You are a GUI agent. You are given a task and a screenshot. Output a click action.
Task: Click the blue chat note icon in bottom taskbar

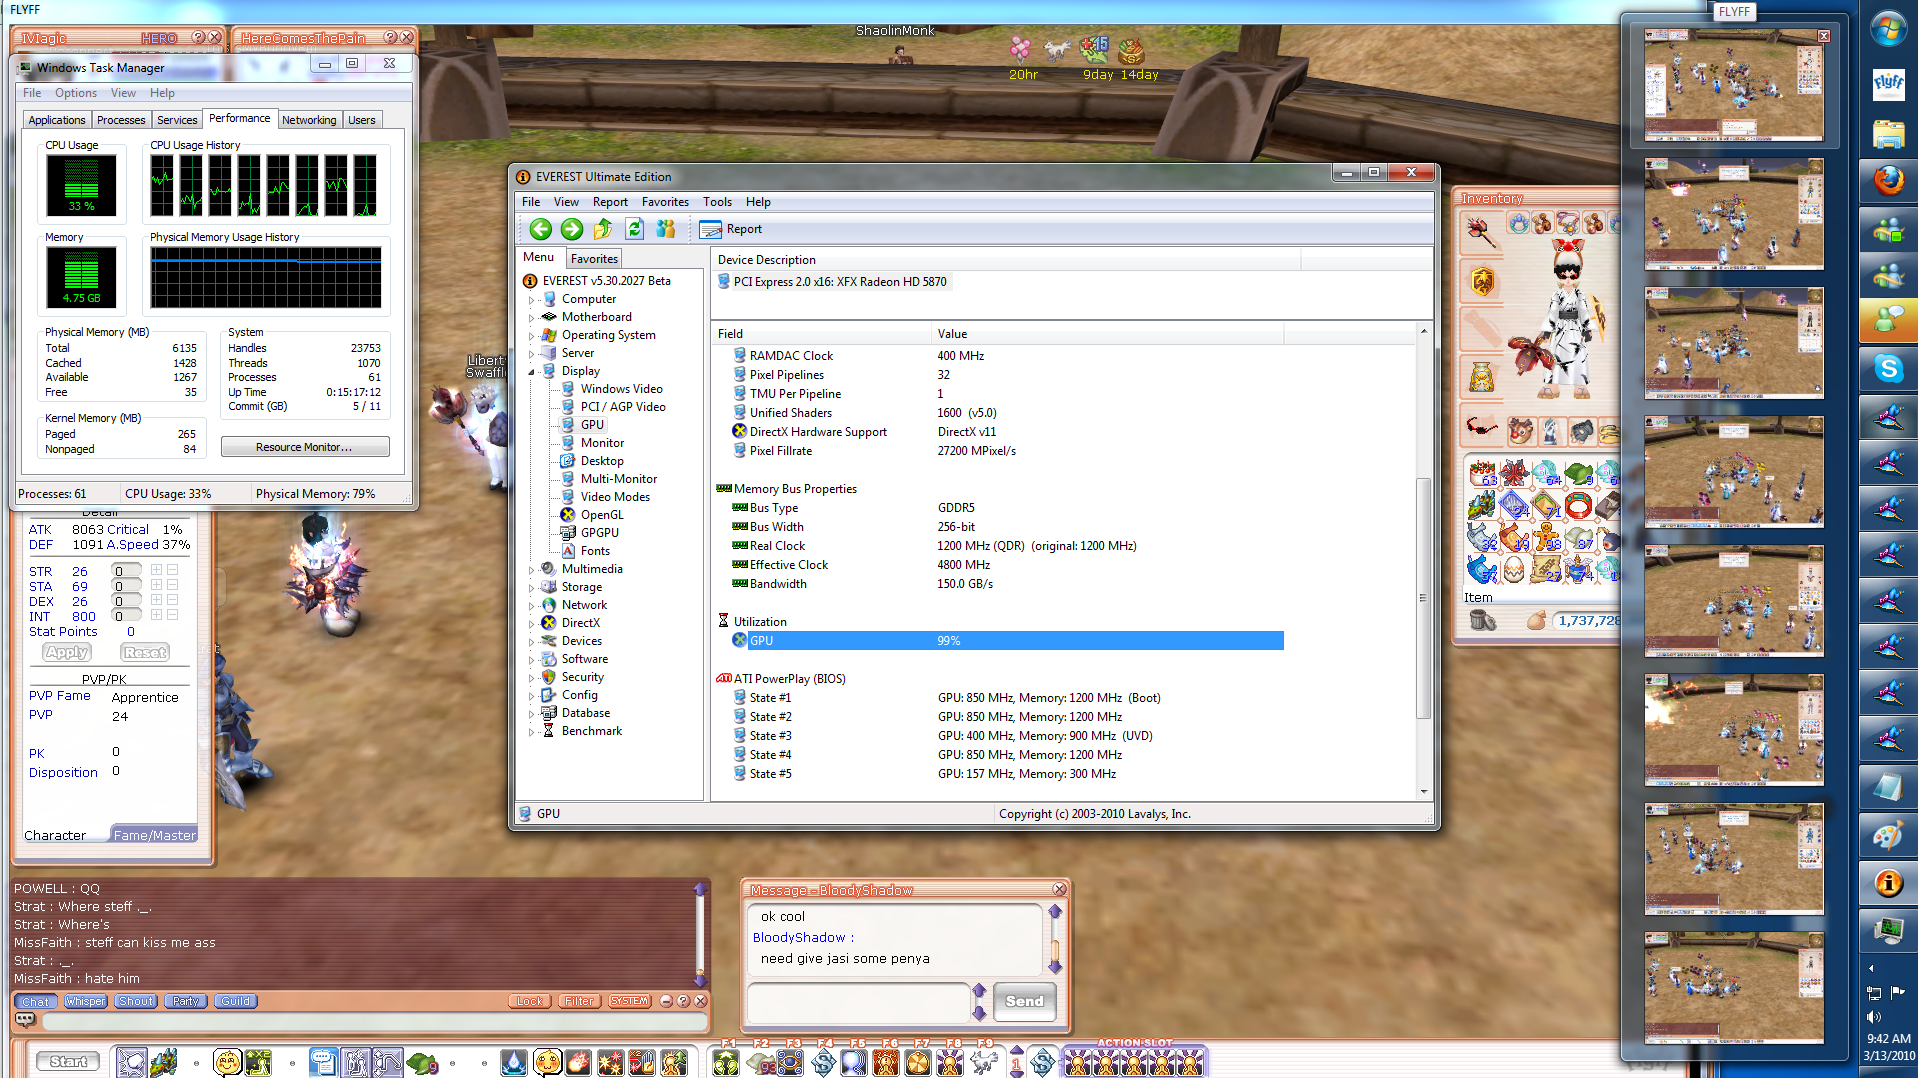click(x=323, y=1062)
